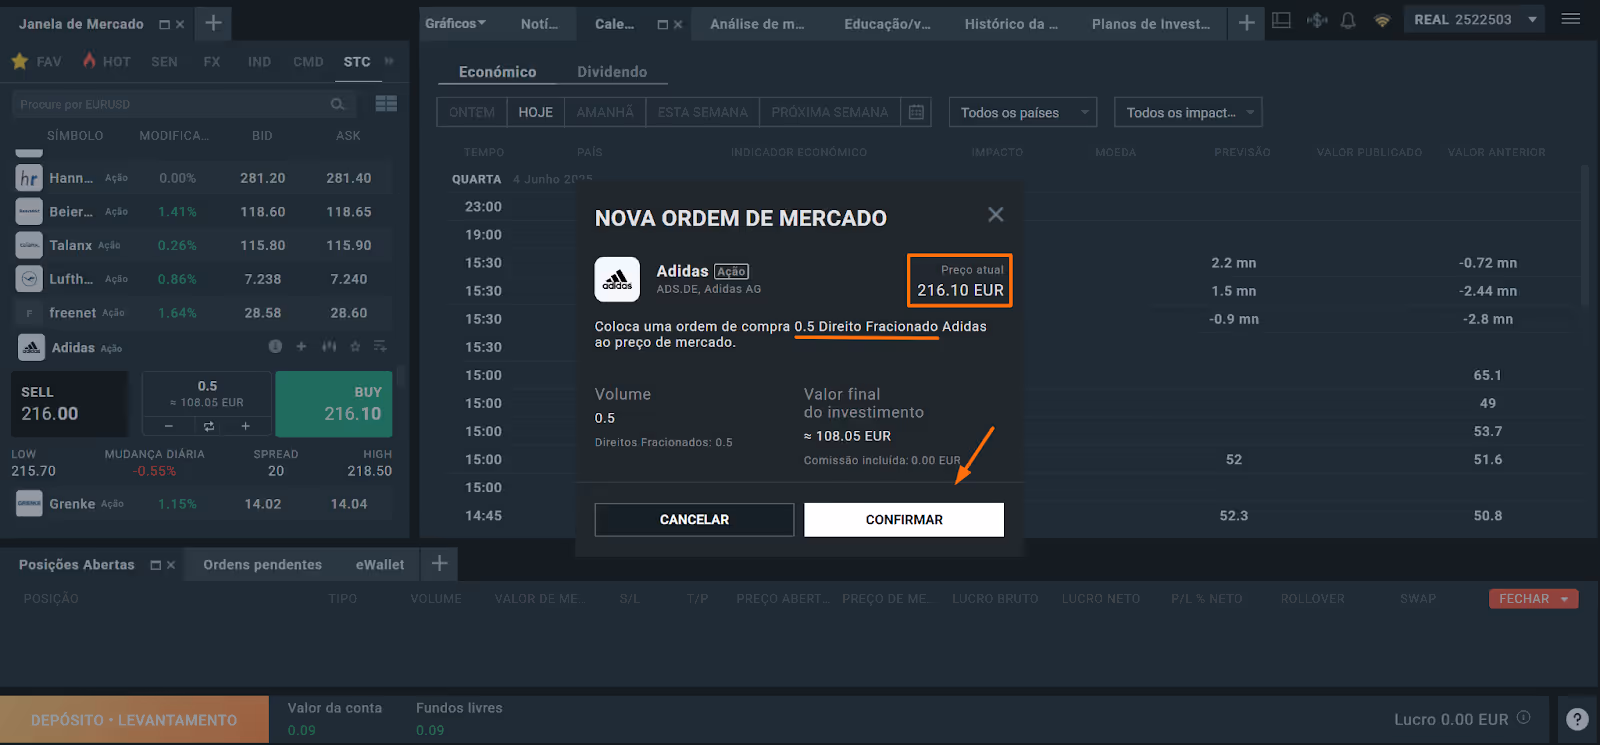Select the Hann... stock row
Screen dimensions: 1600x745
pos(203,178)
